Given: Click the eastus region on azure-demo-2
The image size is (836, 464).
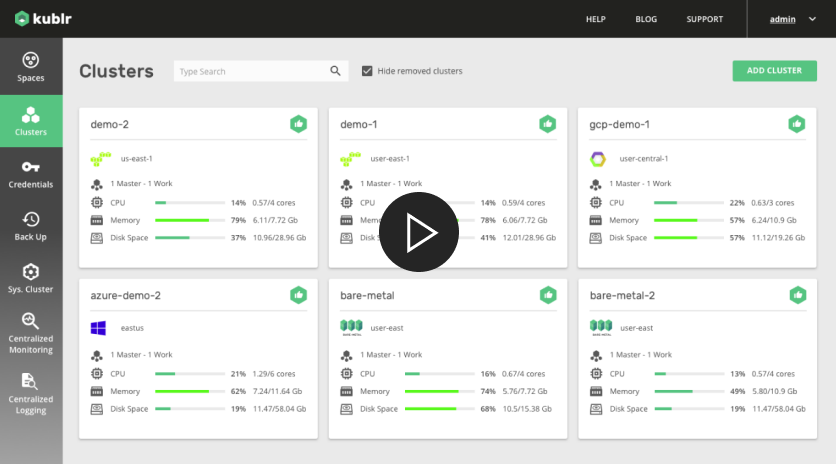Looking at the screenshot, I should 132,328.
